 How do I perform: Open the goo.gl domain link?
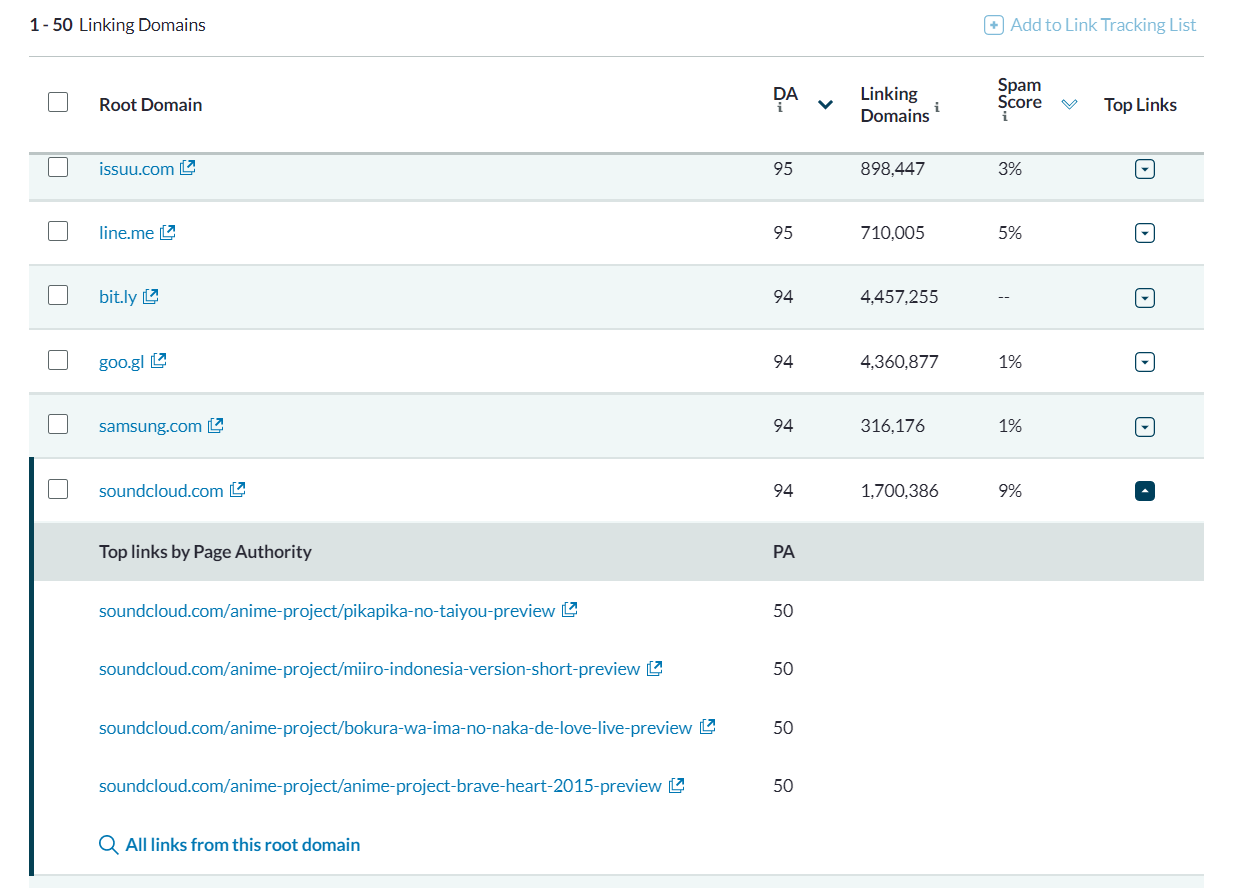click(121, 361)
